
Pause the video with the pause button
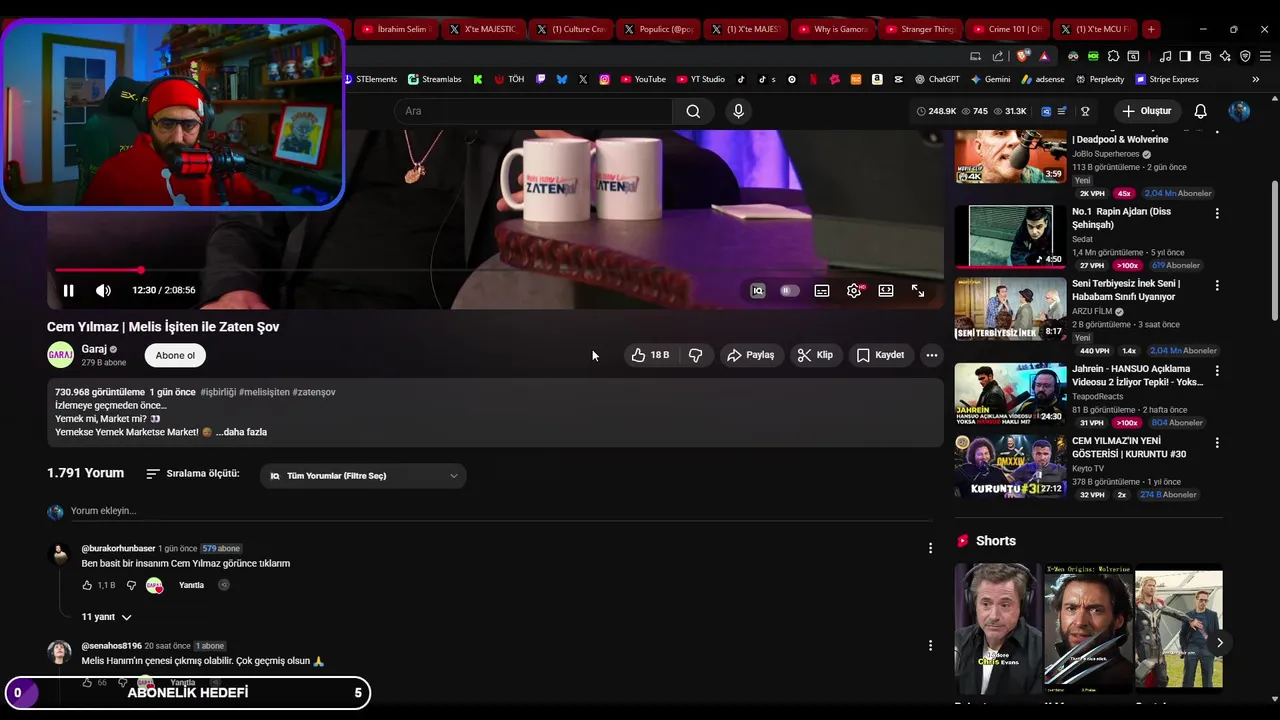tap(68, 291)
